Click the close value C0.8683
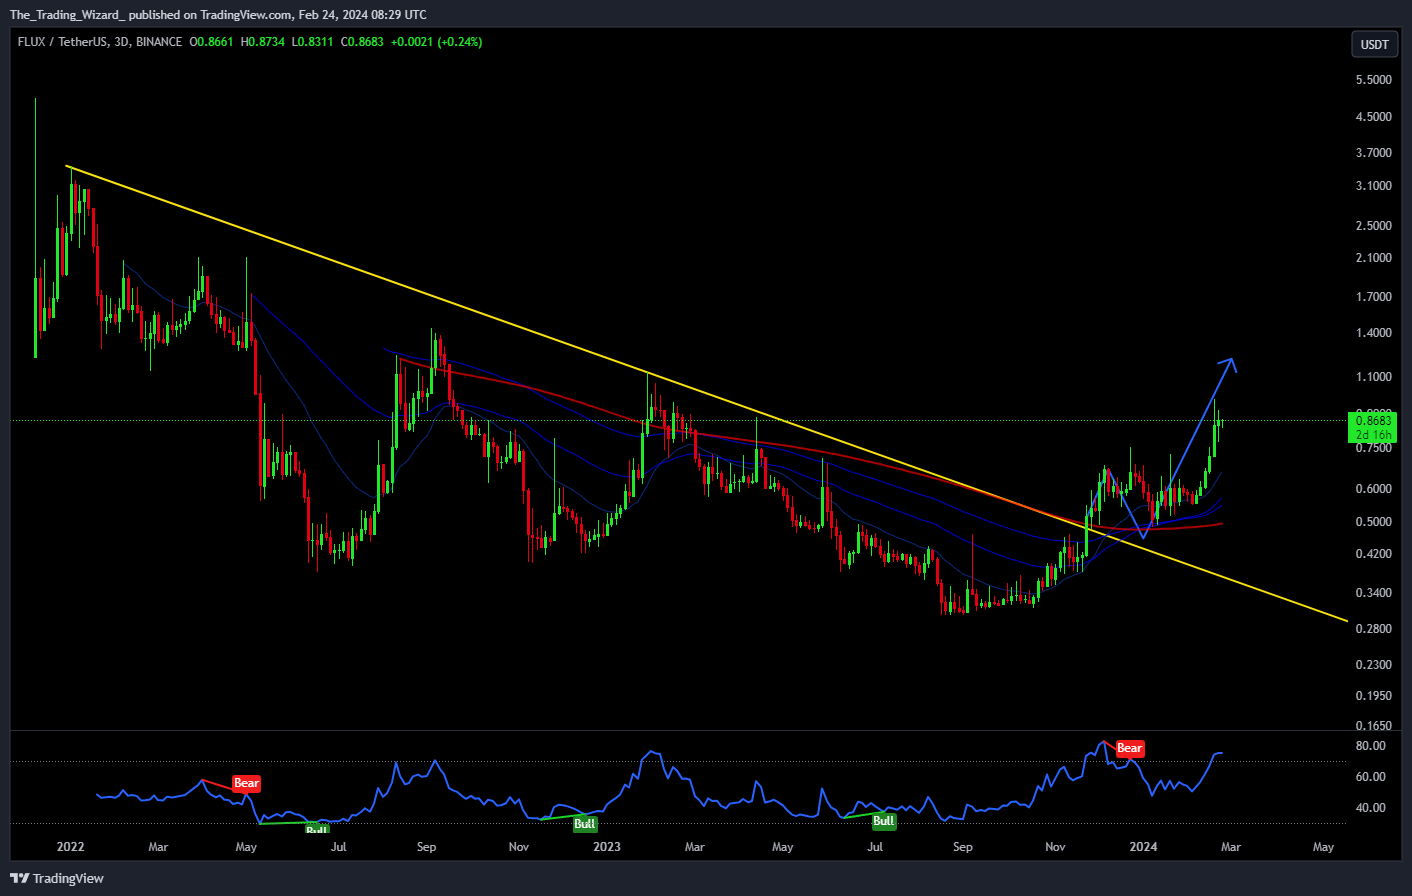This screenshot has width=1412, height=896. tap(362, 42)
